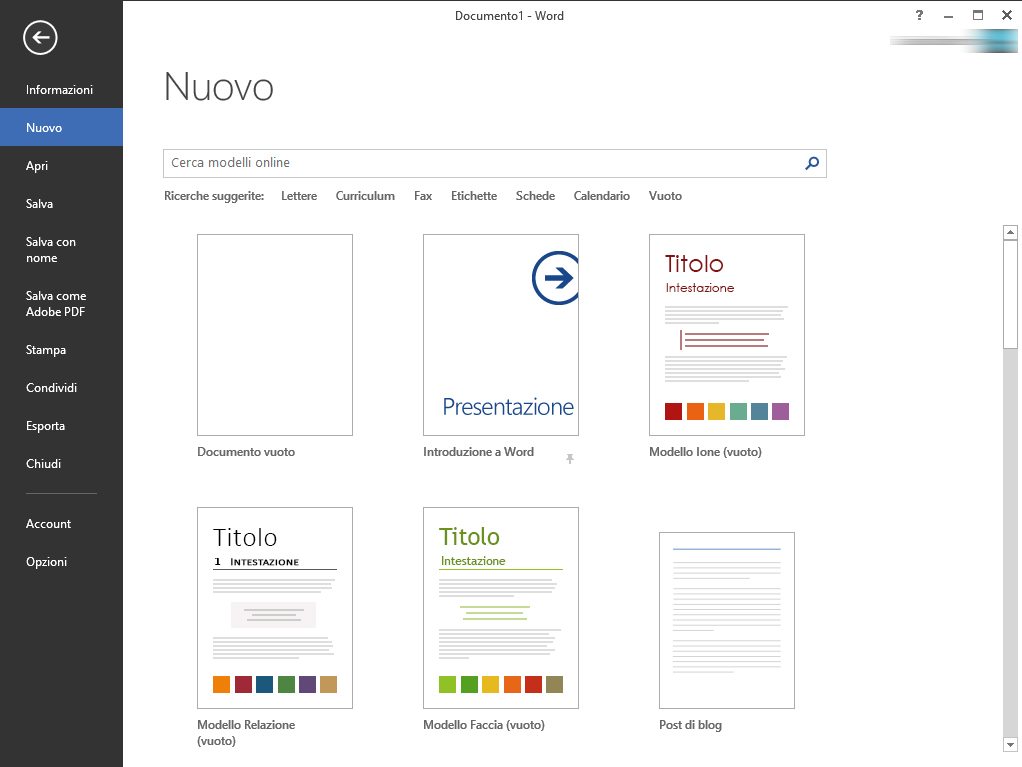Click the Cerca modelli online field
Viewport: 1022px width, 767px height.
pyautogui.click(x=480, y=163)
